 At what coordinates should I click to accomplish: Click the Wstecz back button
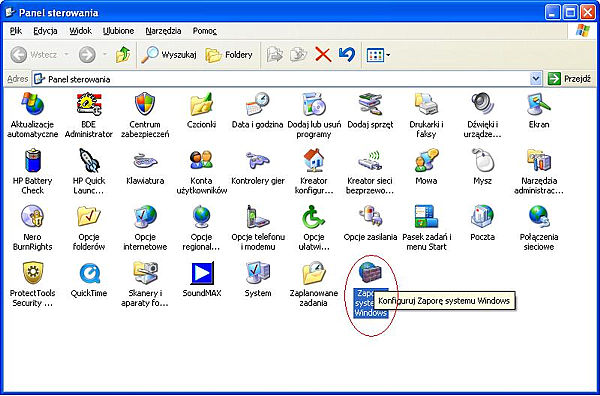pyautogui.click(x=34, y=55)
